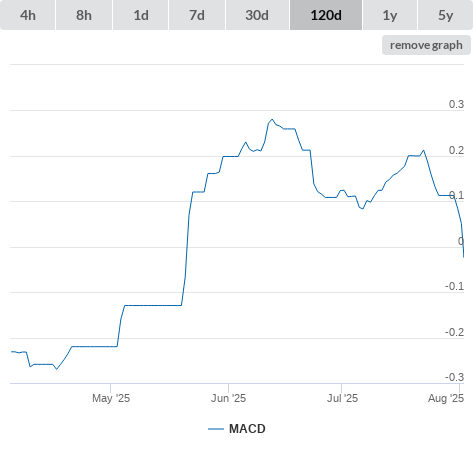Click the Jul '25 axis label
Screen dimensions: 474x455
click(x=342, y=398)
